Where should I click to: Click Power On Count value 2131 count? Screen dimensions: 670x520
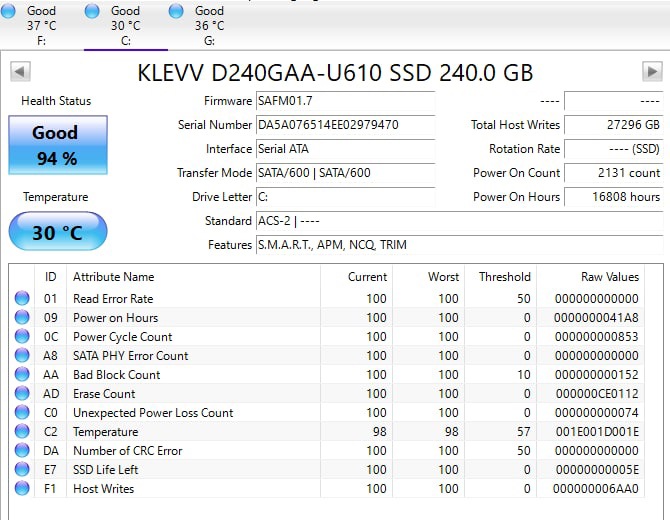614,173
